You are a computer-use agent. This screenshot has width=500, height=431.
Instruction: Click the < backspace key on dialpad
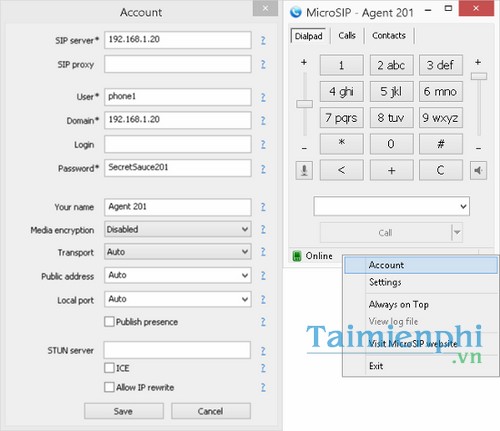click(x=342, y=170)
